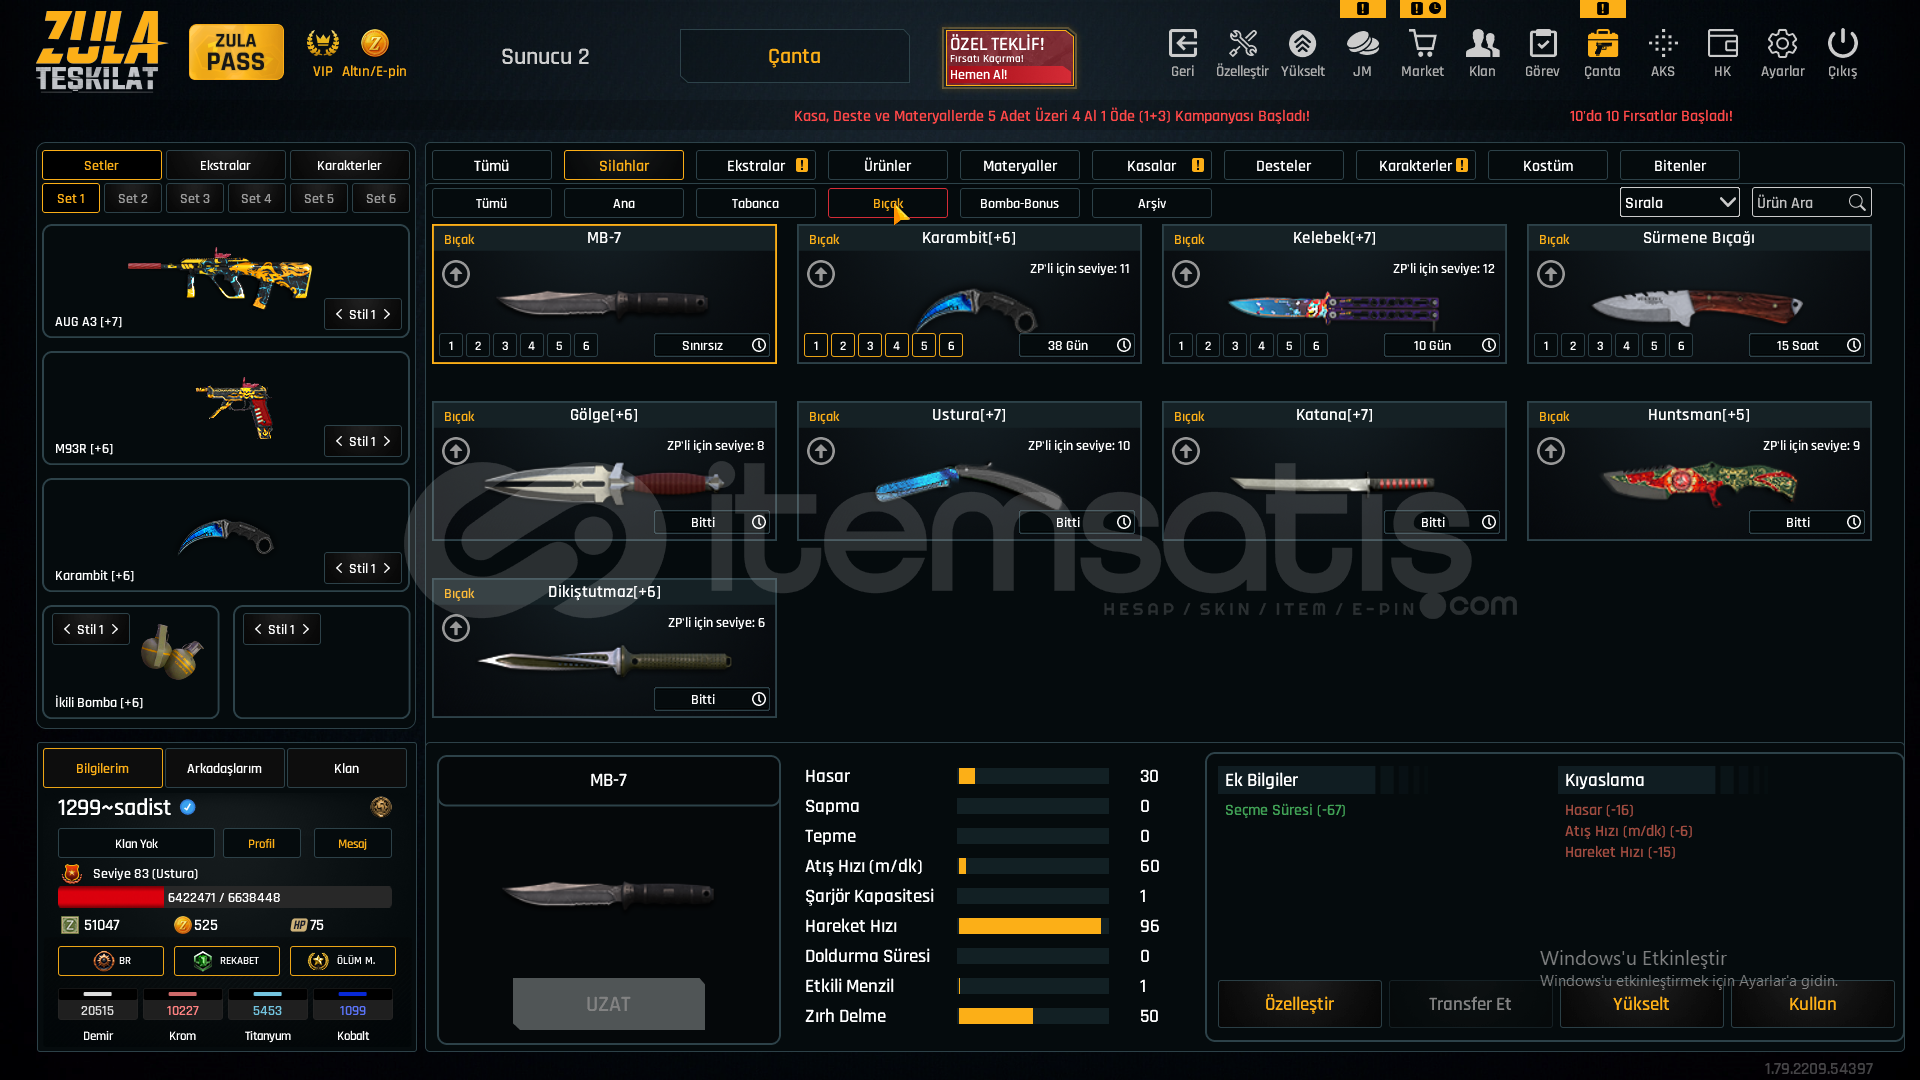Click the Ürün Ara search field
The height and width of the screenshot is (1080, 1920).
[1800, 203]
